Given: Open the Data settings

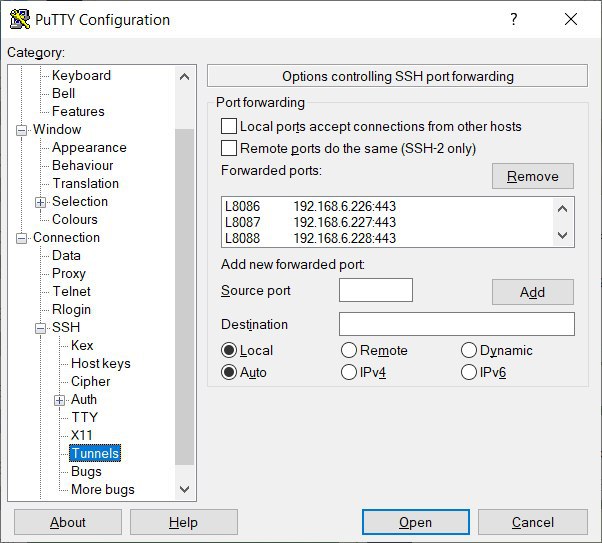Looking at the screenshot, I should point(66,255).
